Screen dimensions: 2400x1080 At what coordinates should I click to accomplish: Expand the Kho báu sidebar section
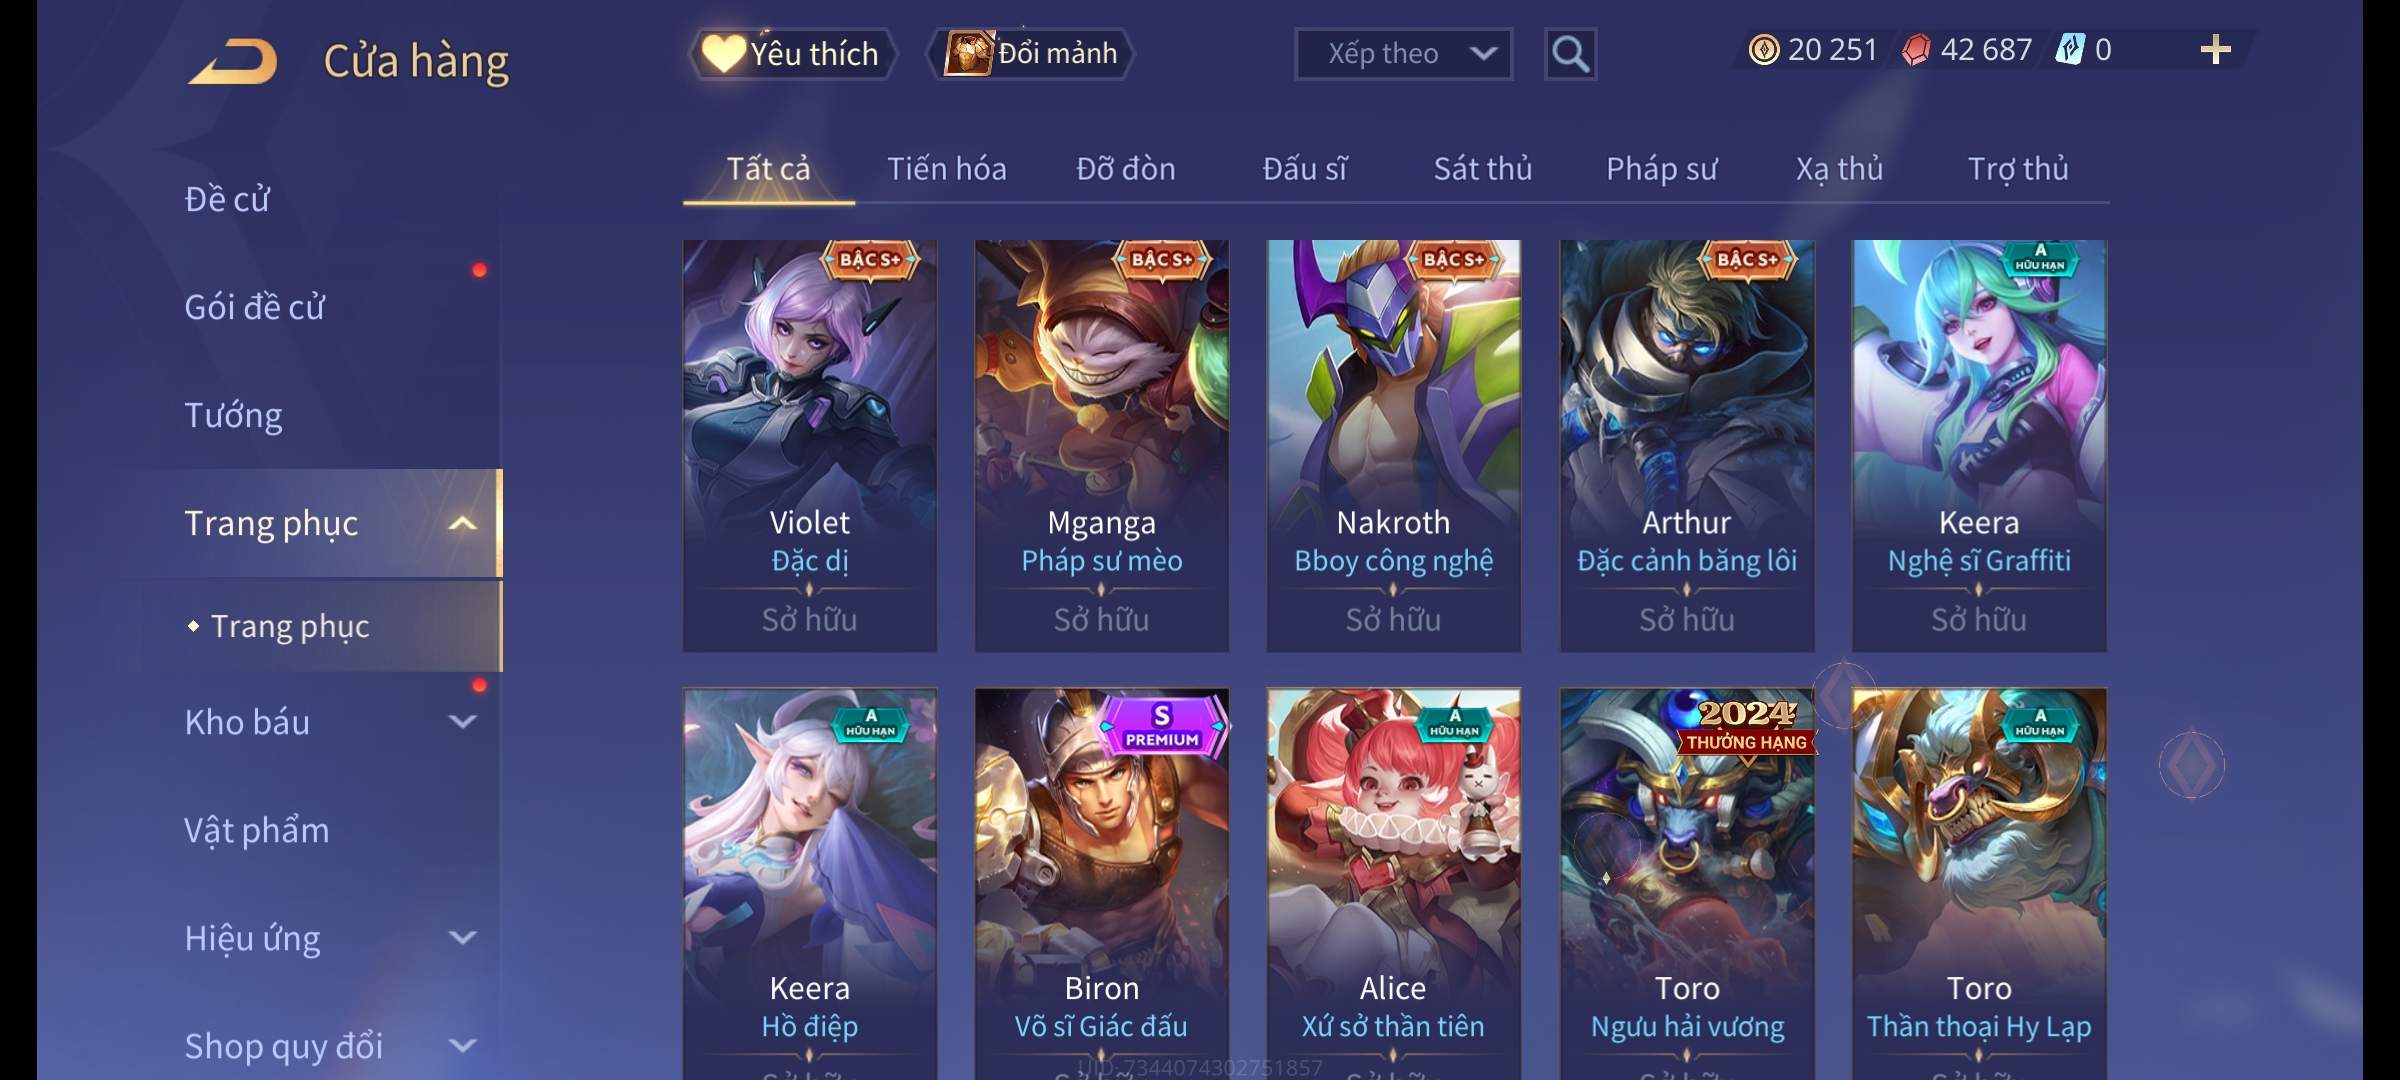click(x=462, y=722)
